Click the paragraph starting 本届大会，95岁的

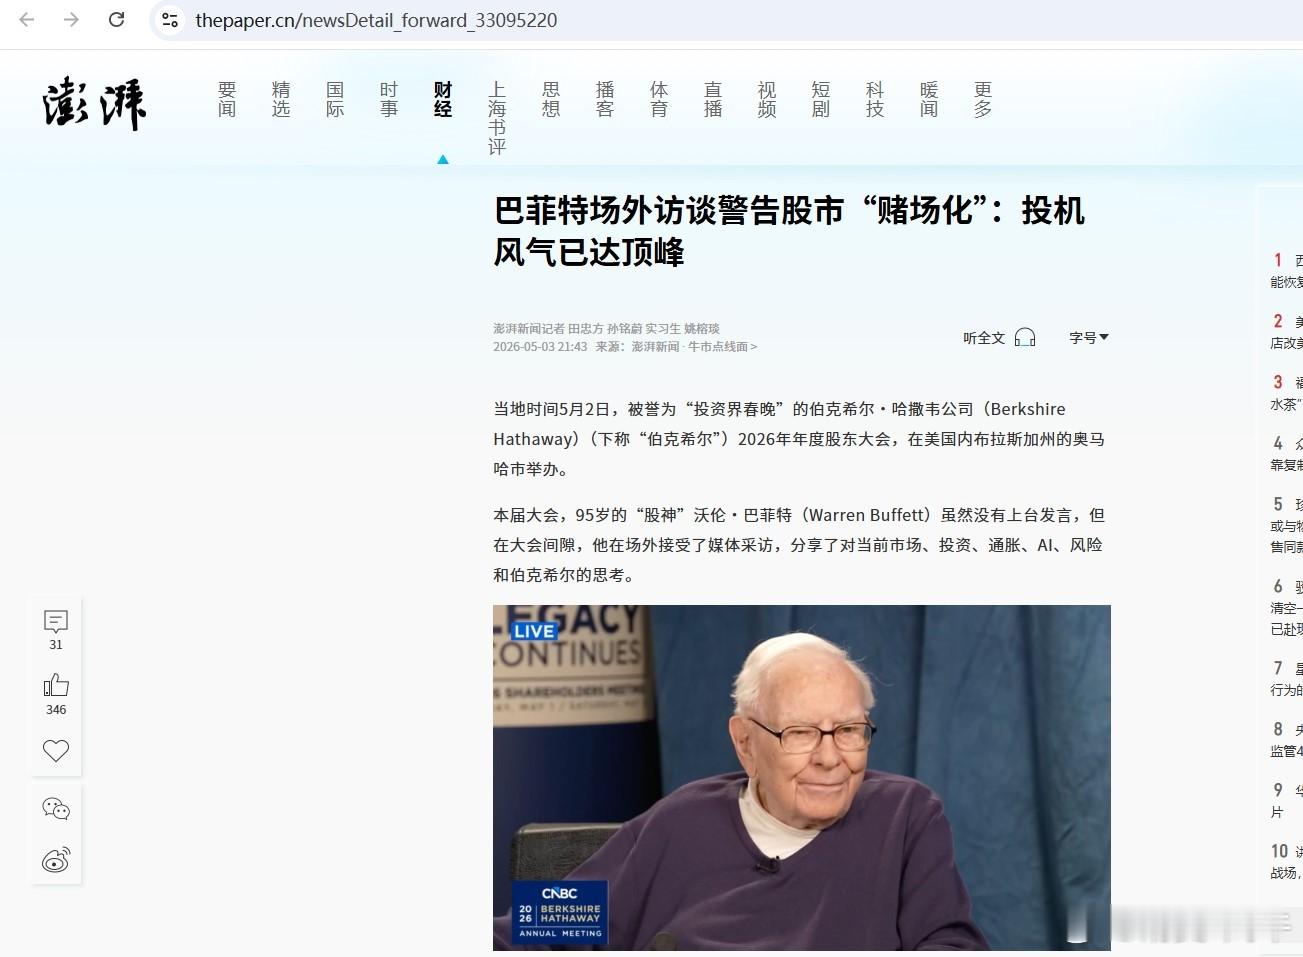[x=799, y=545]
